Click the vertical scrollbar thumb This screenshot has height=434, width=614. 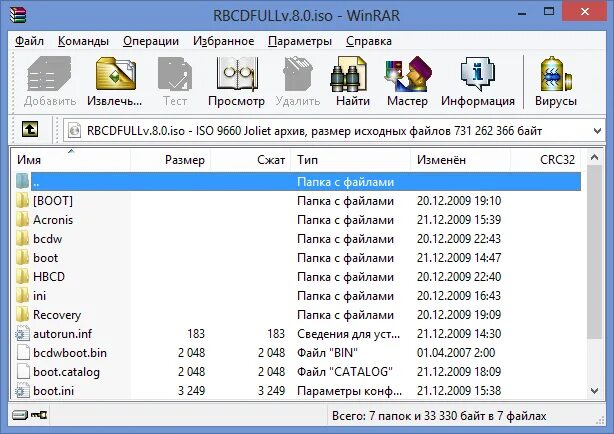(x=594, y=251)
